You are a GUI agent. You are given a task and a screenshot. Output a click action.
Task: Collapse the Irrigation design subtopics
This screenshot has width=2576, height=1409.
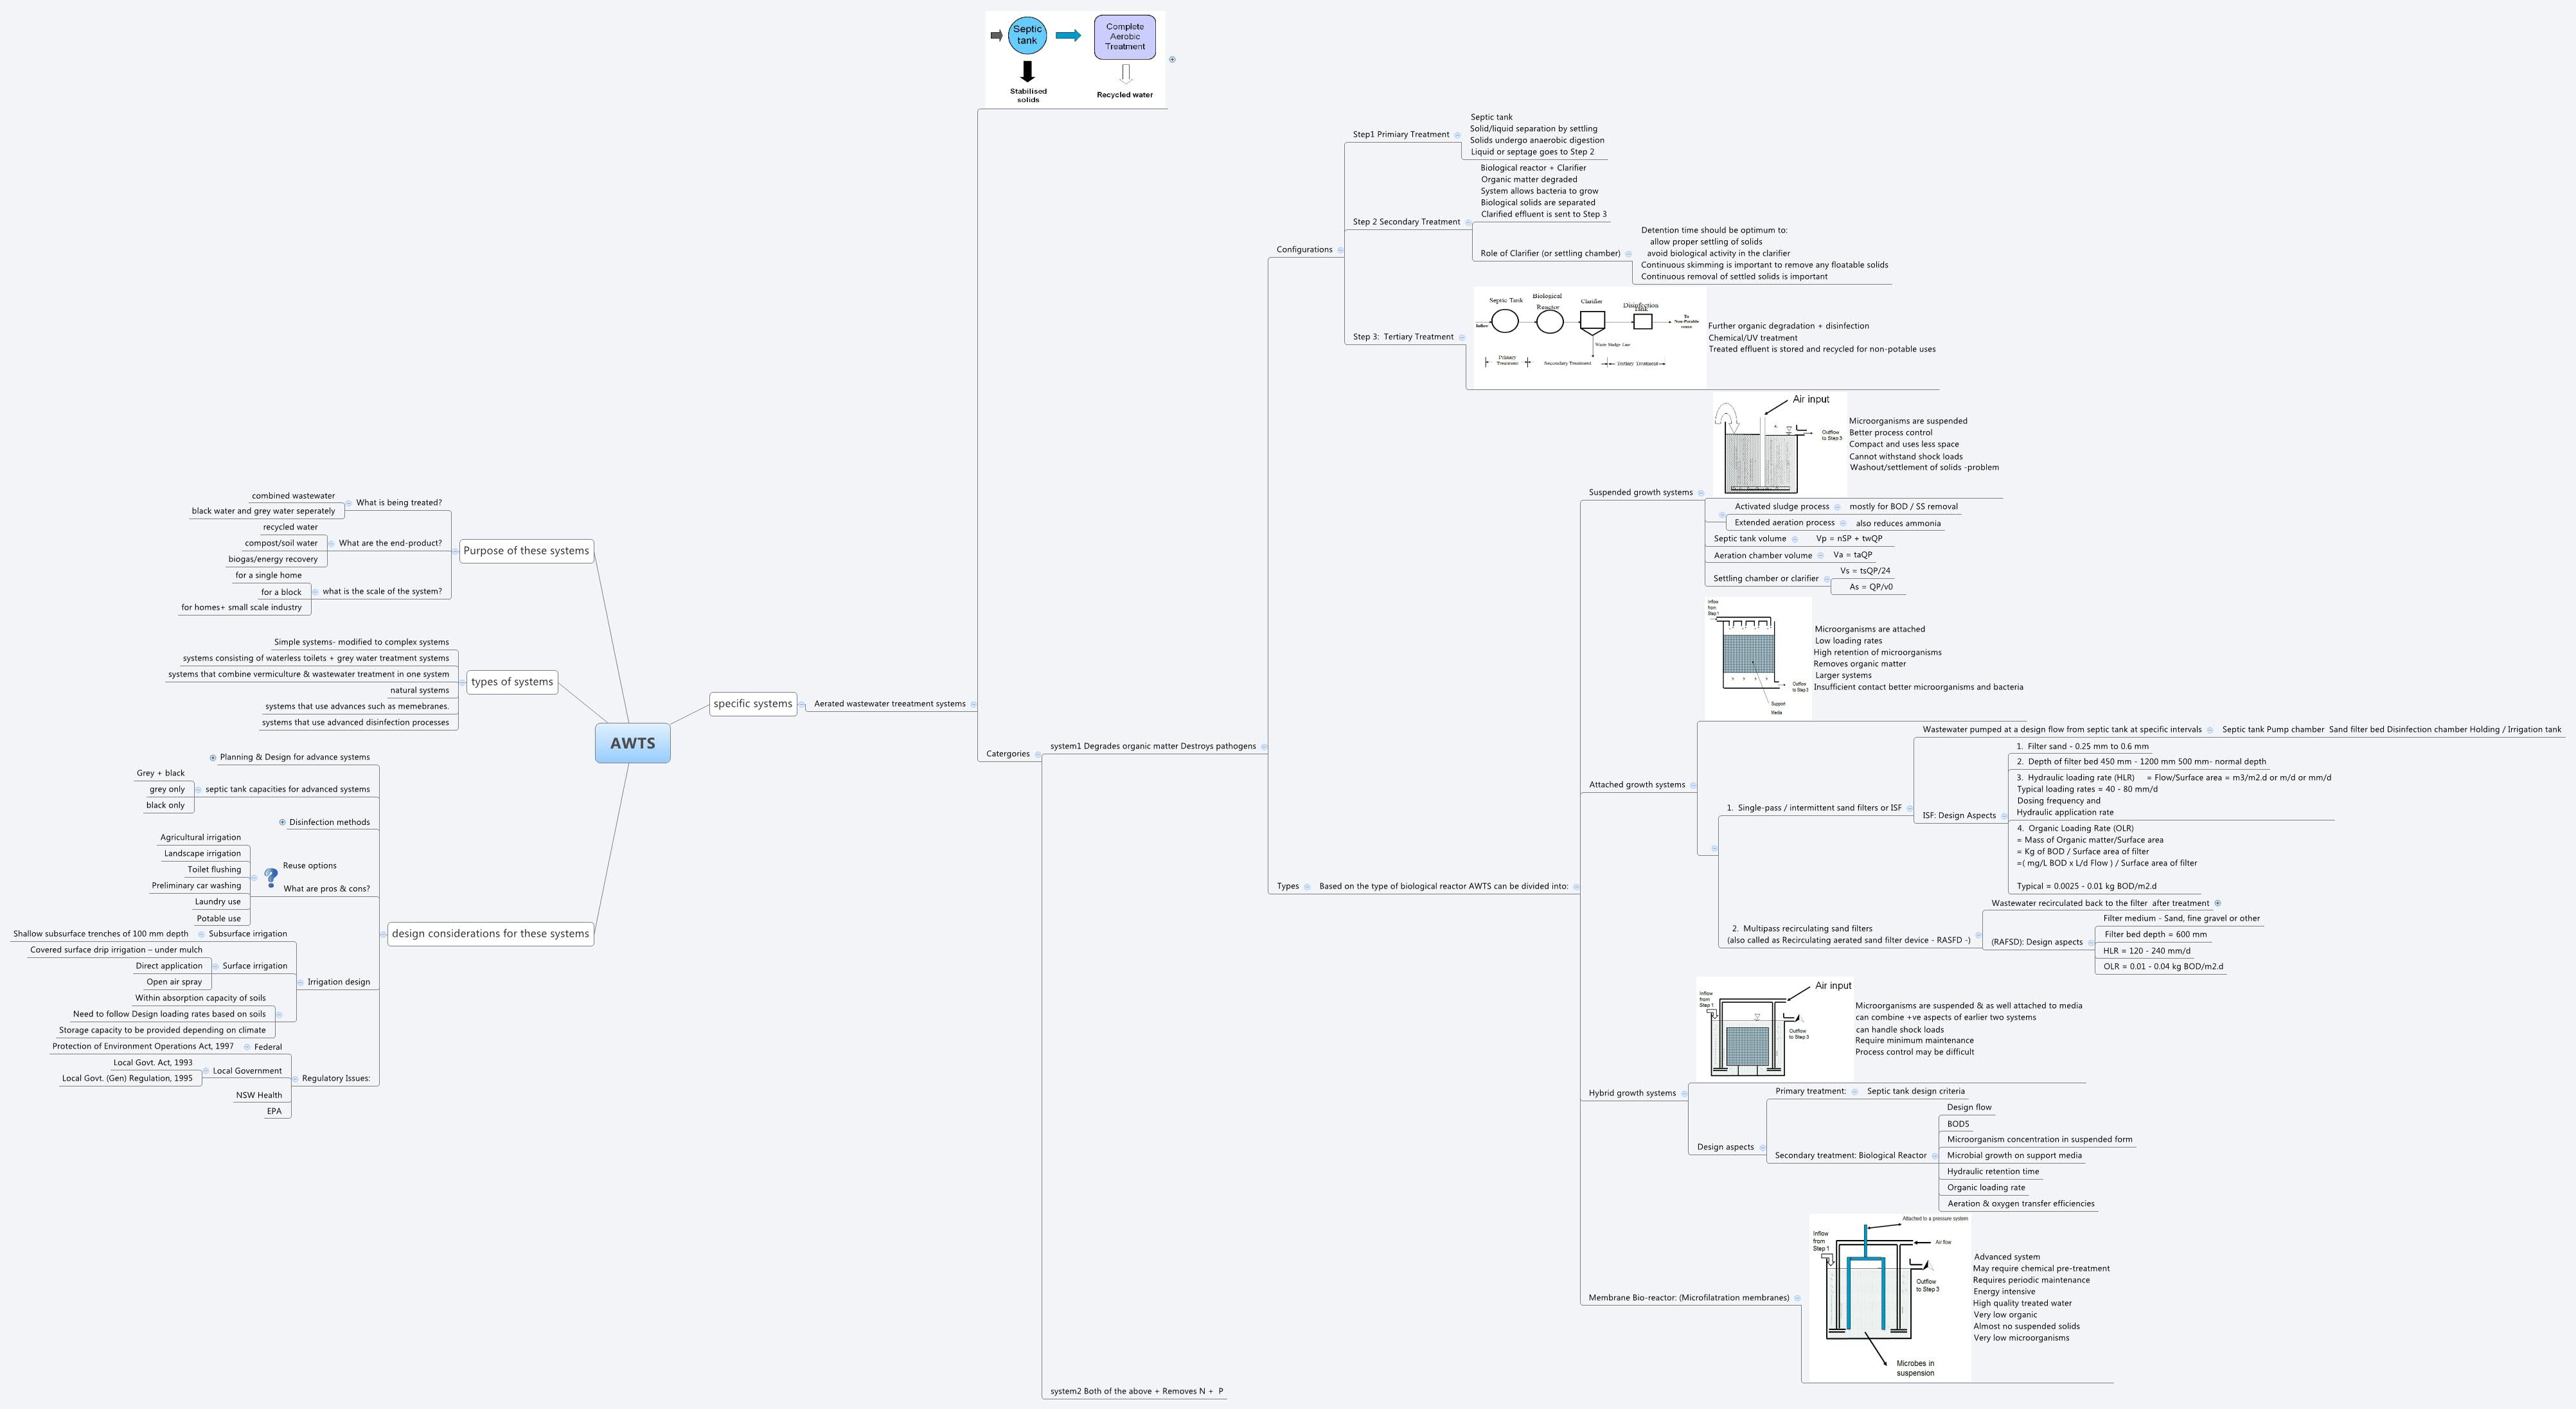(x=300, y=983)
